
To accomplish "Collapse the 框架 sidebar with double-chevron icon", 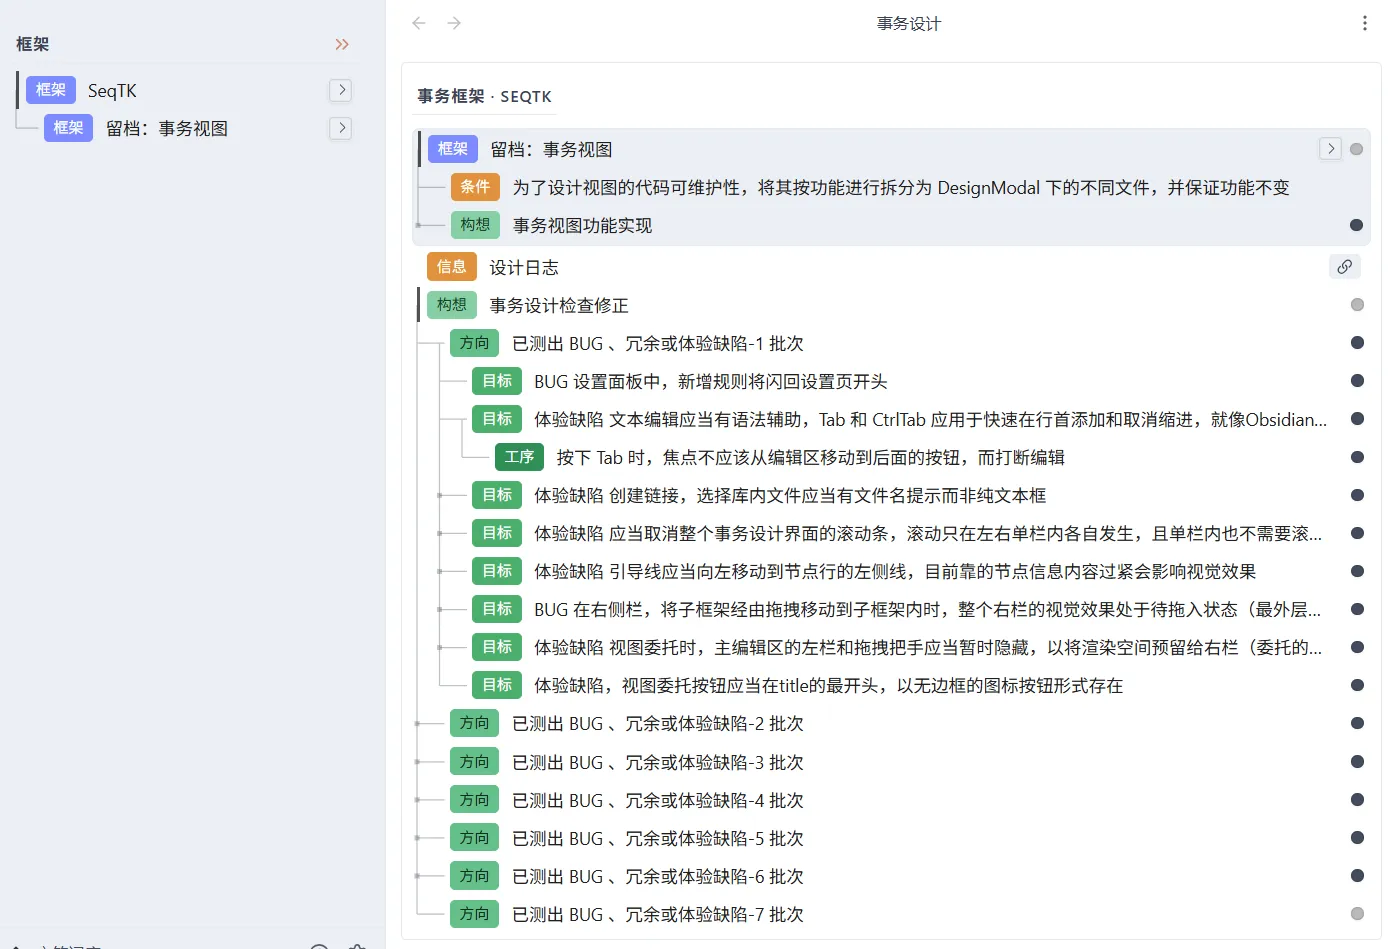I will tap(342, 44).
